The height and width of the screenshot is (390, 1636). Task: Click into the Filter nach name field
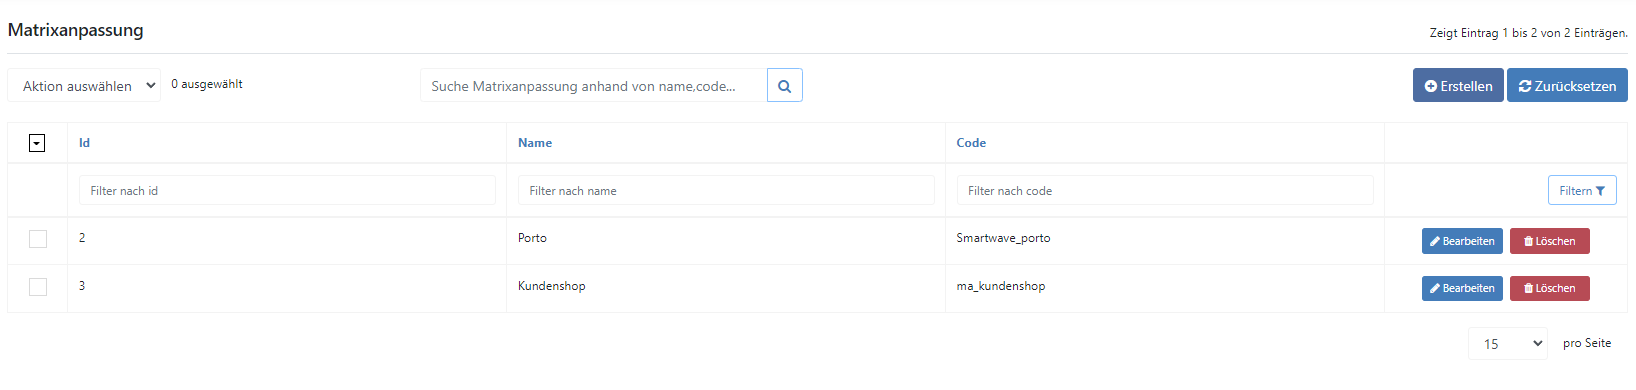tap(726, 191)
